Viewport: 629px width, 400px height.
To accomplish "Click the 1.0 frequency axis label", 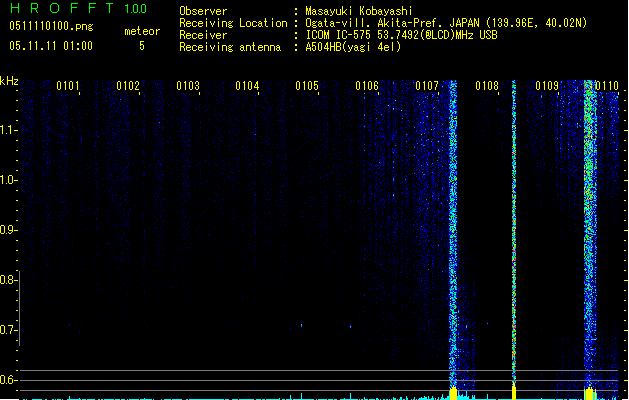I will (8, 180).
